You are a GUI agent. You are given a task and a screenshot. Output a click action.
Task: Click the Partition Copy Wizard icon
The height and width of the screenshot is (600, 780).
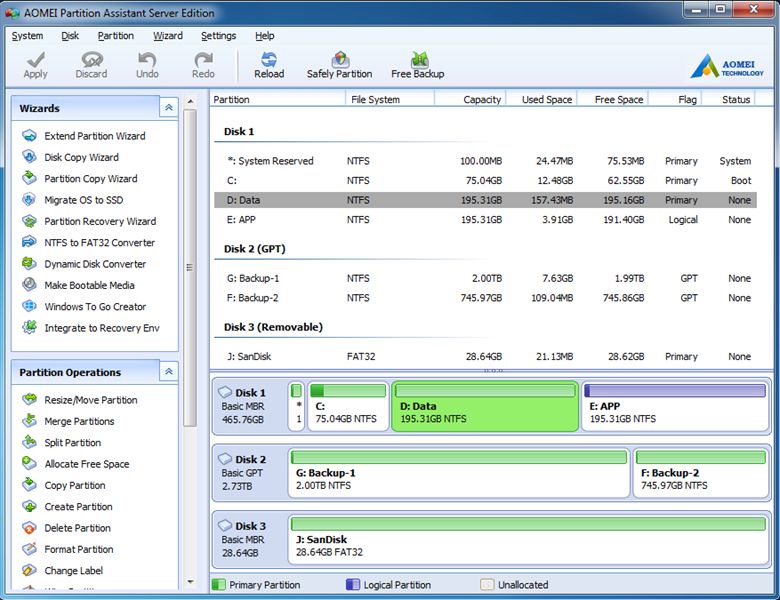tap(29, 178)
